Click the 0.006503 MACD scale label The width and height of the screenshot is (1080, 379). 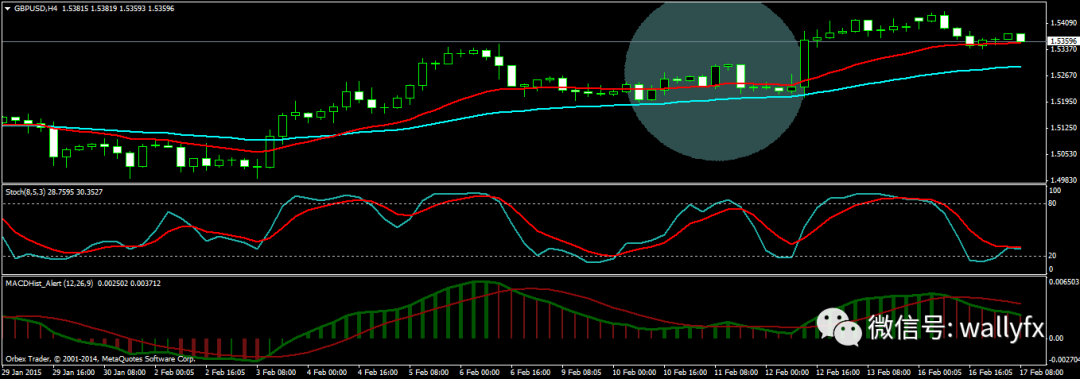point(1063,282)
